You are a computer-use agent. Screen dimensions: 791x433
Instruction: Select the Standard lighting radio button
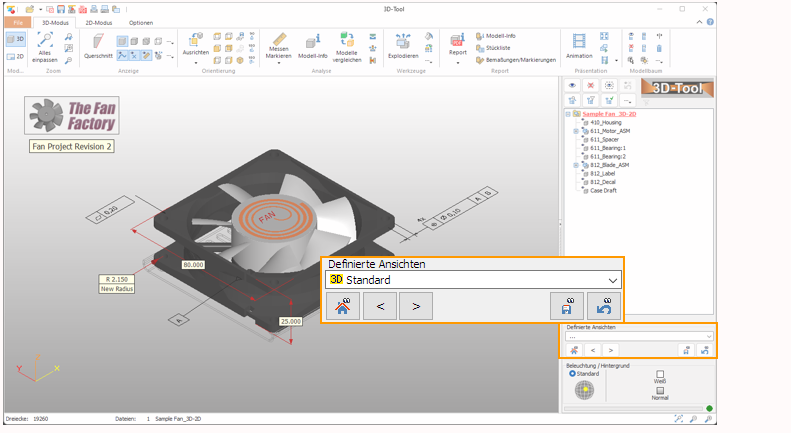(x=571, y=374)
